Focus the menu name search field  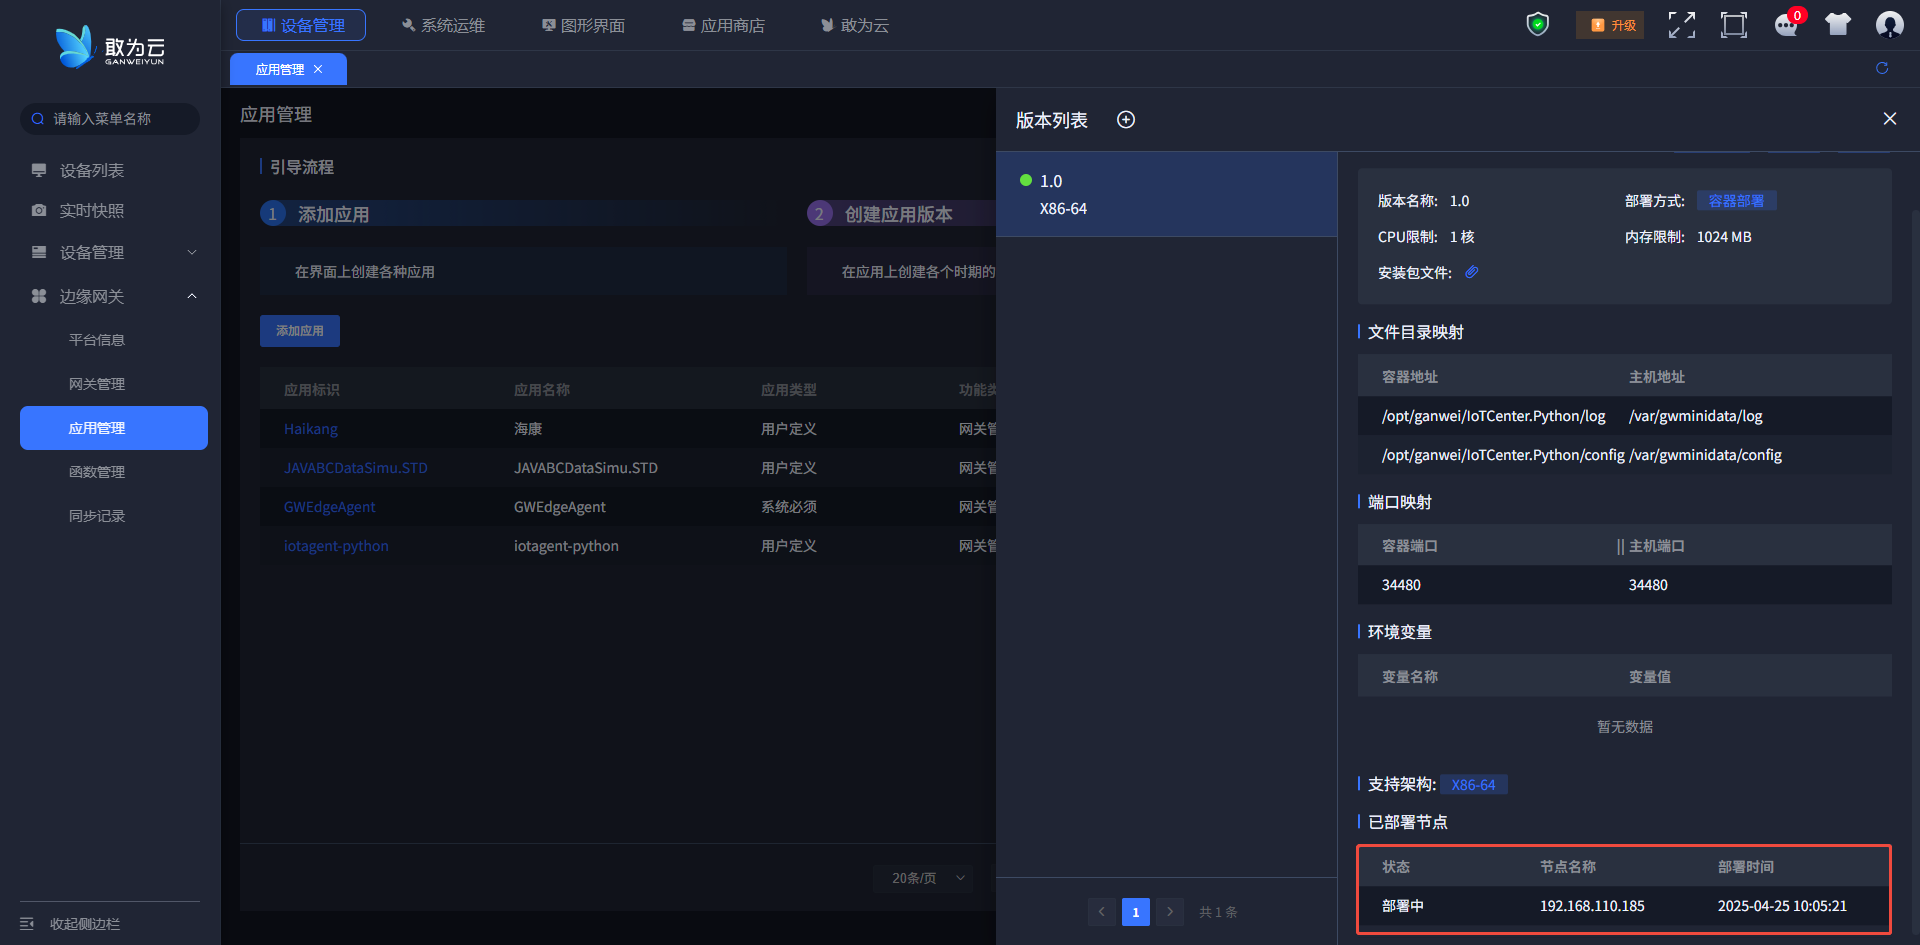pos(110,119)
